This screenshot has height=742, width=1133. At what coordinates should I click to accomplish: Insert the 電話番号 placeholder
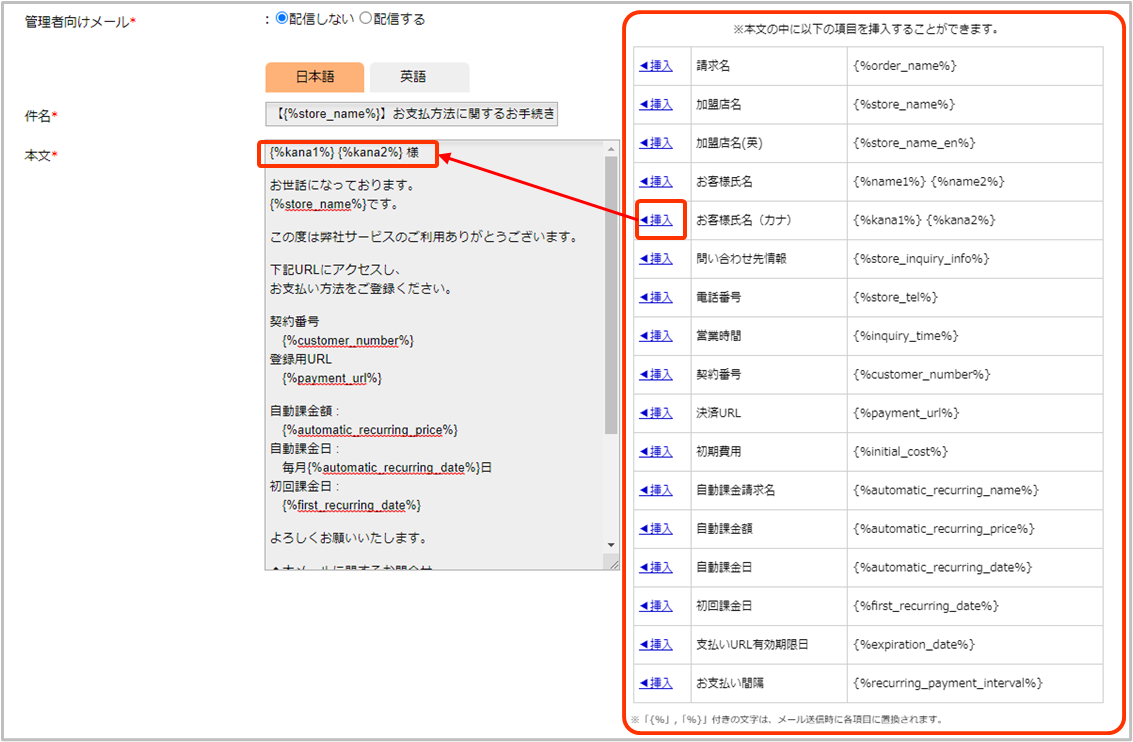(656, 297)
